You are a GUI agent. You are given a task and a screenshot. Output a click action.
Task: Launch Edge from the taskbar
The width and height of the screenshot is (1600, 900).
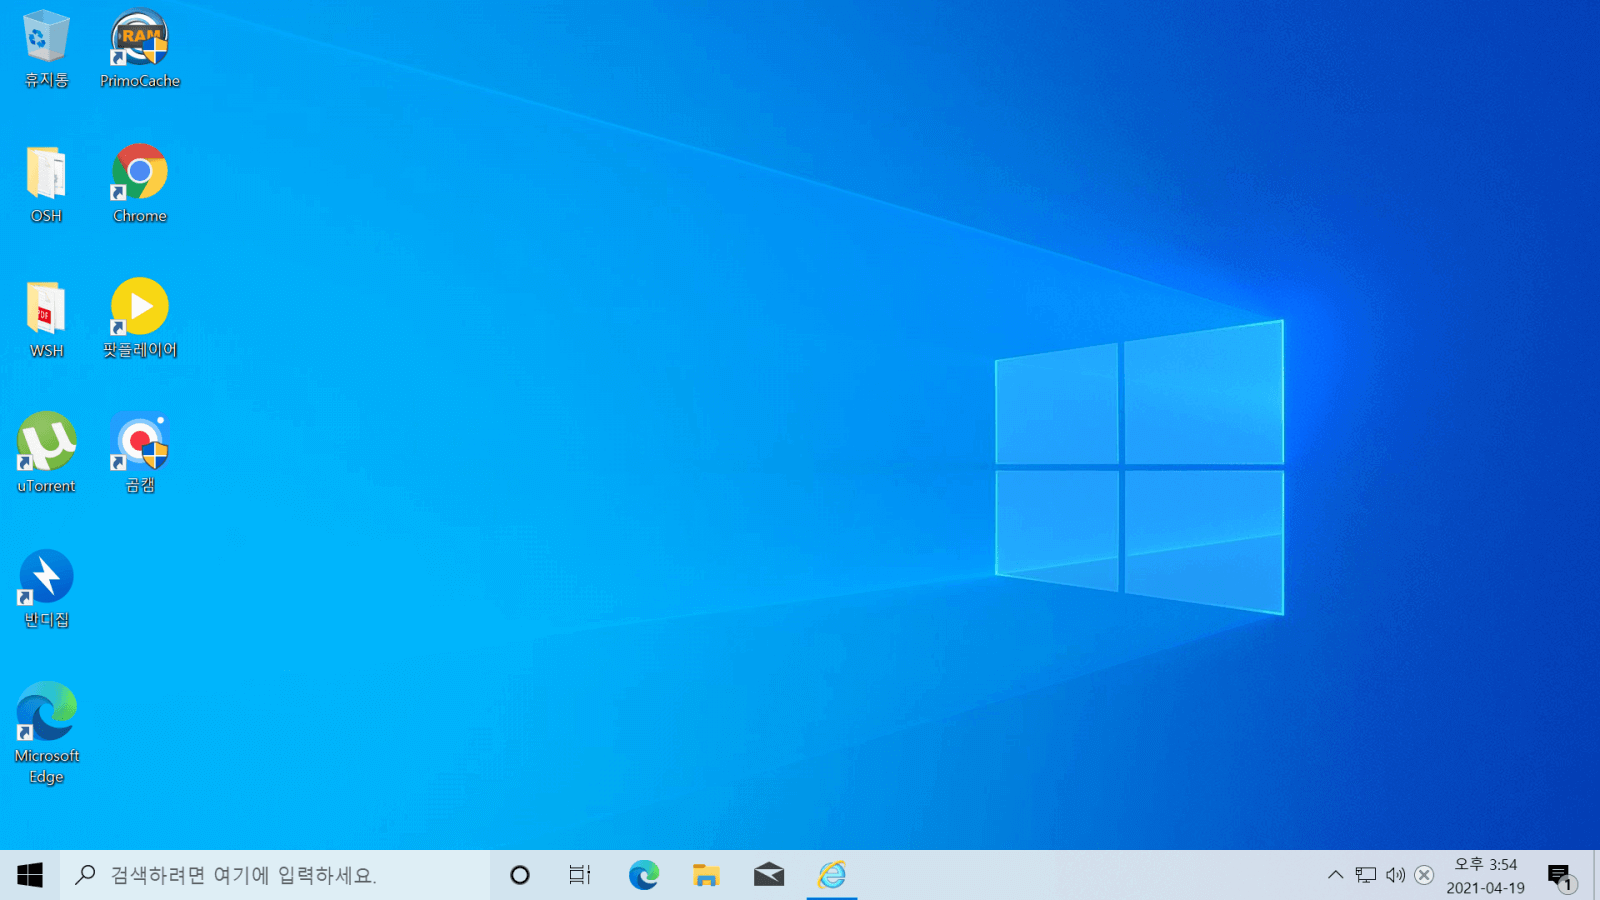tap(644, 875)
